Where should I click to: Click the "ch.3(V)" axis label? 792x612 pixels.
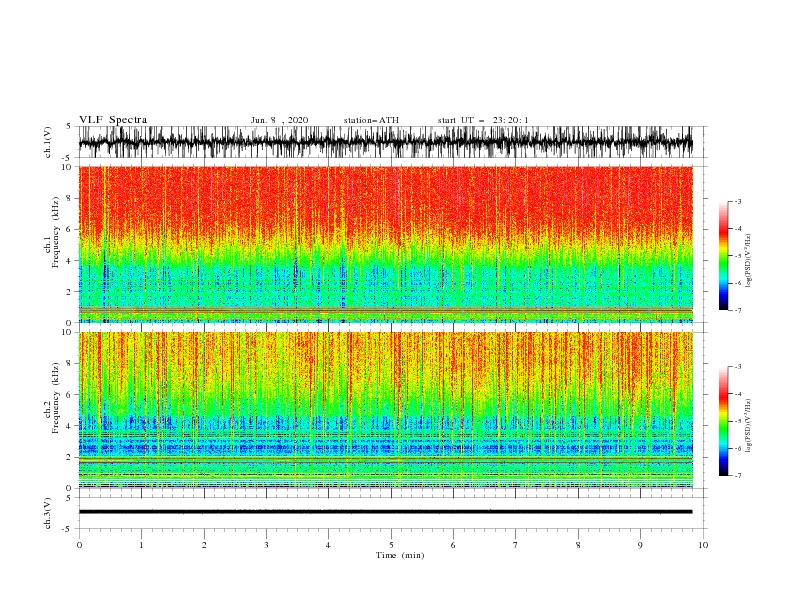pyautogui.click(x=48, y=513)
